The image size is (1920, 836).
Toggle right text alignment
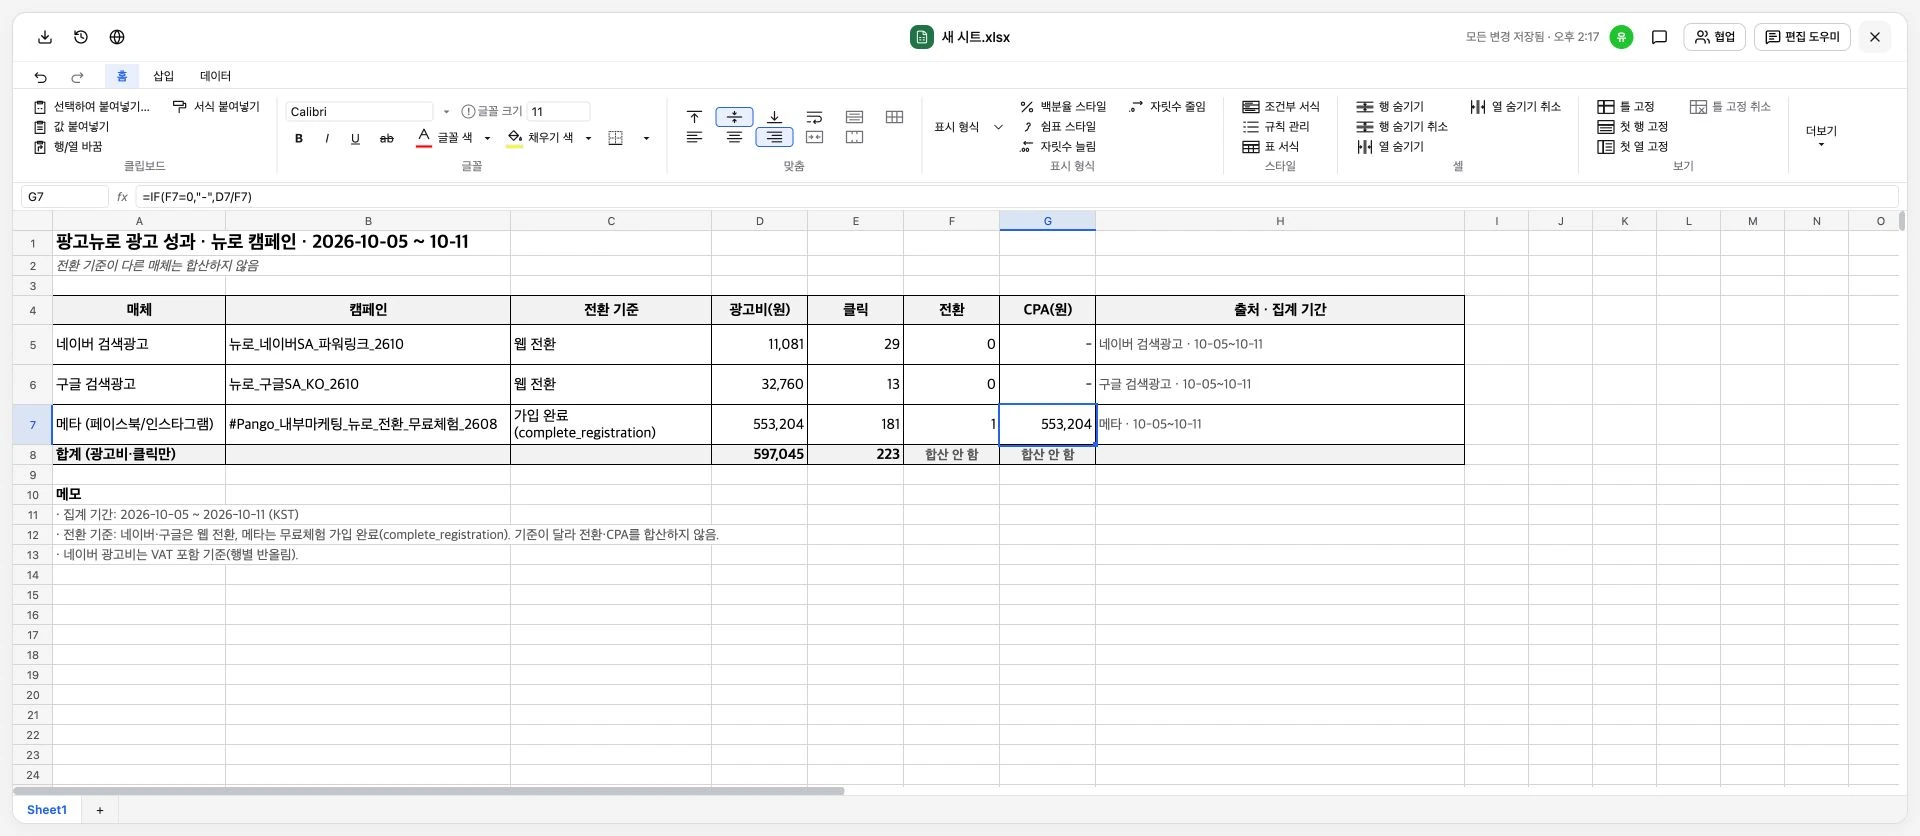(774, 137)
